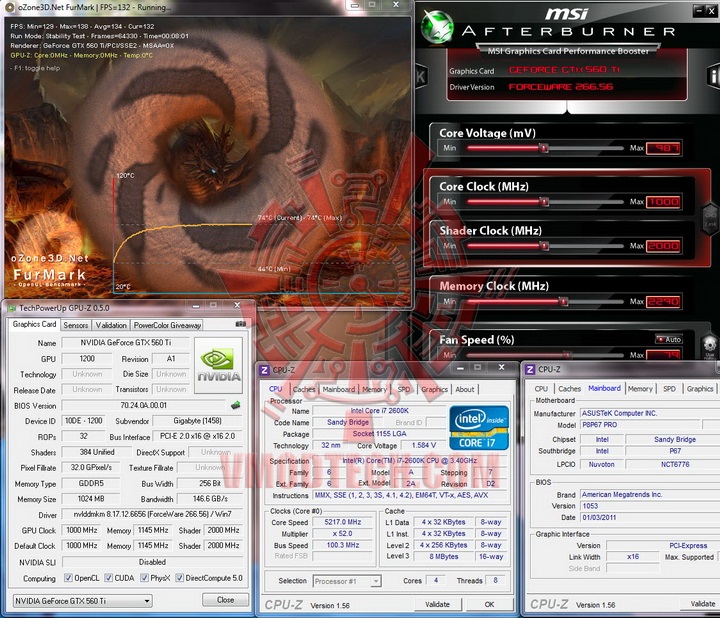Click the NVIDIA logo in GPU-Z

pos(219,365)
